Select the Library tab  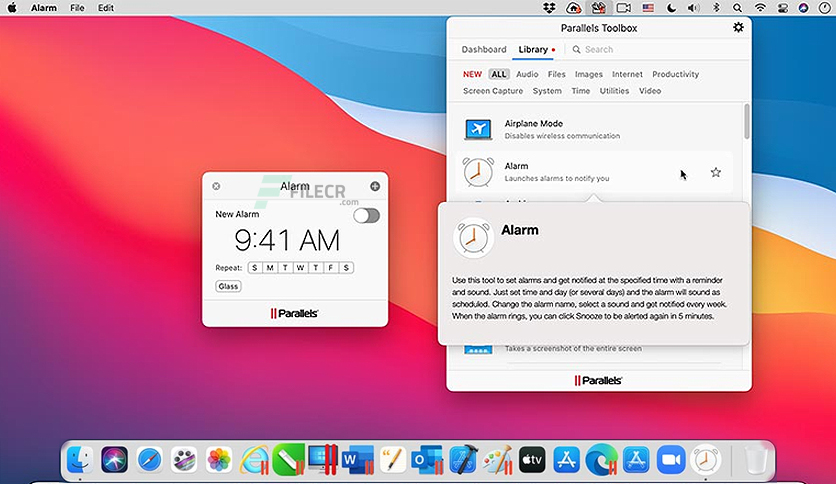[533, 49]
